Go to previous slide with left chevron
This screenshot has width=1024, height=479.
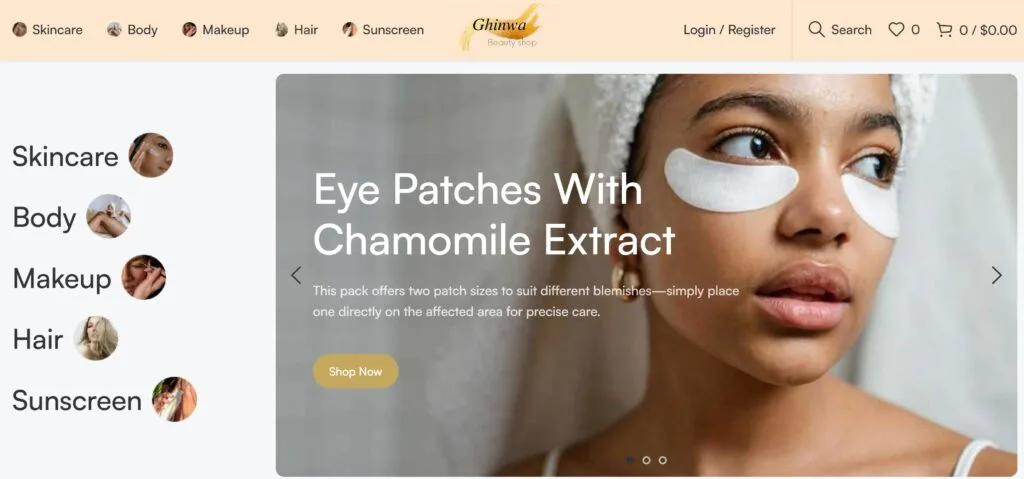click(296, 275)
